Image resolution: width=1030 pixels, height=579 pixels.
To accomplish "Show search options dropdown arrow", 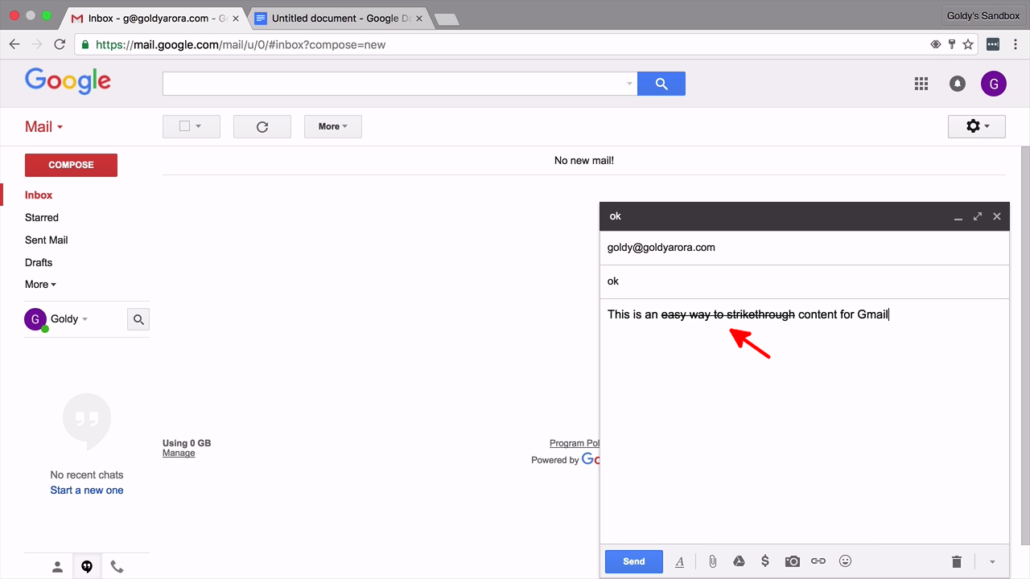I will click(629, 83).
